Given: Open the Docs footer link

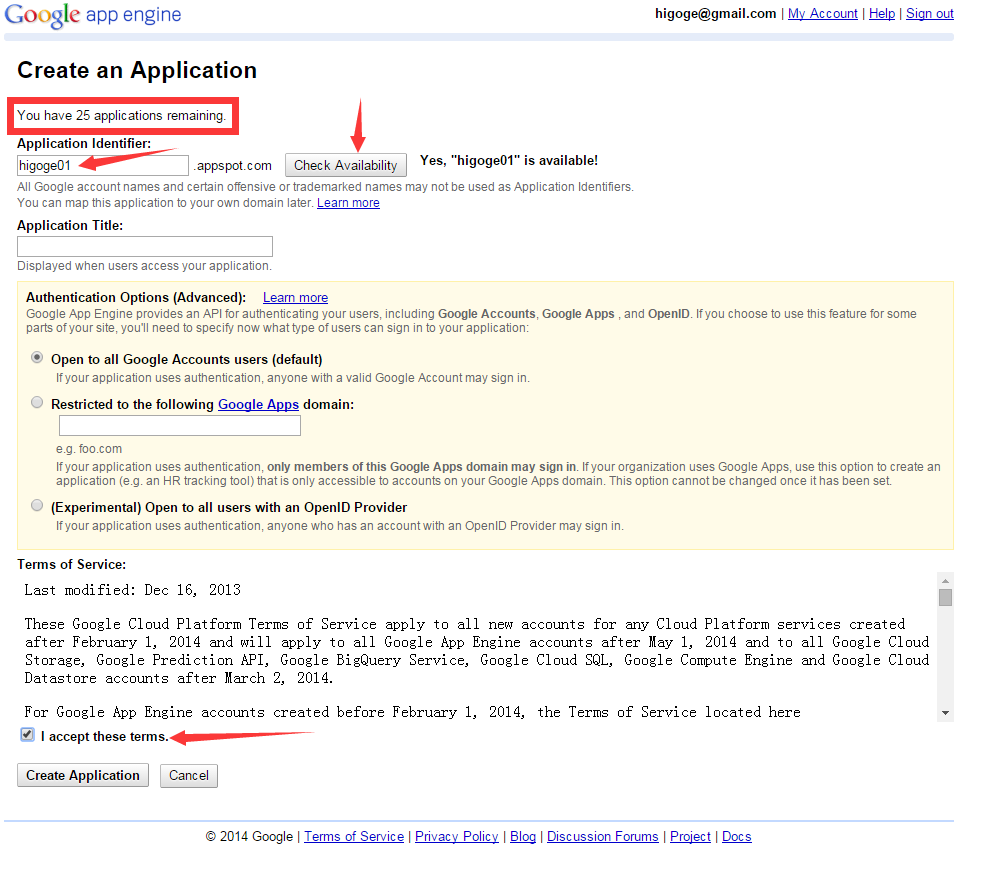Looking at the screenshot, I should click(x=737, y=836).
